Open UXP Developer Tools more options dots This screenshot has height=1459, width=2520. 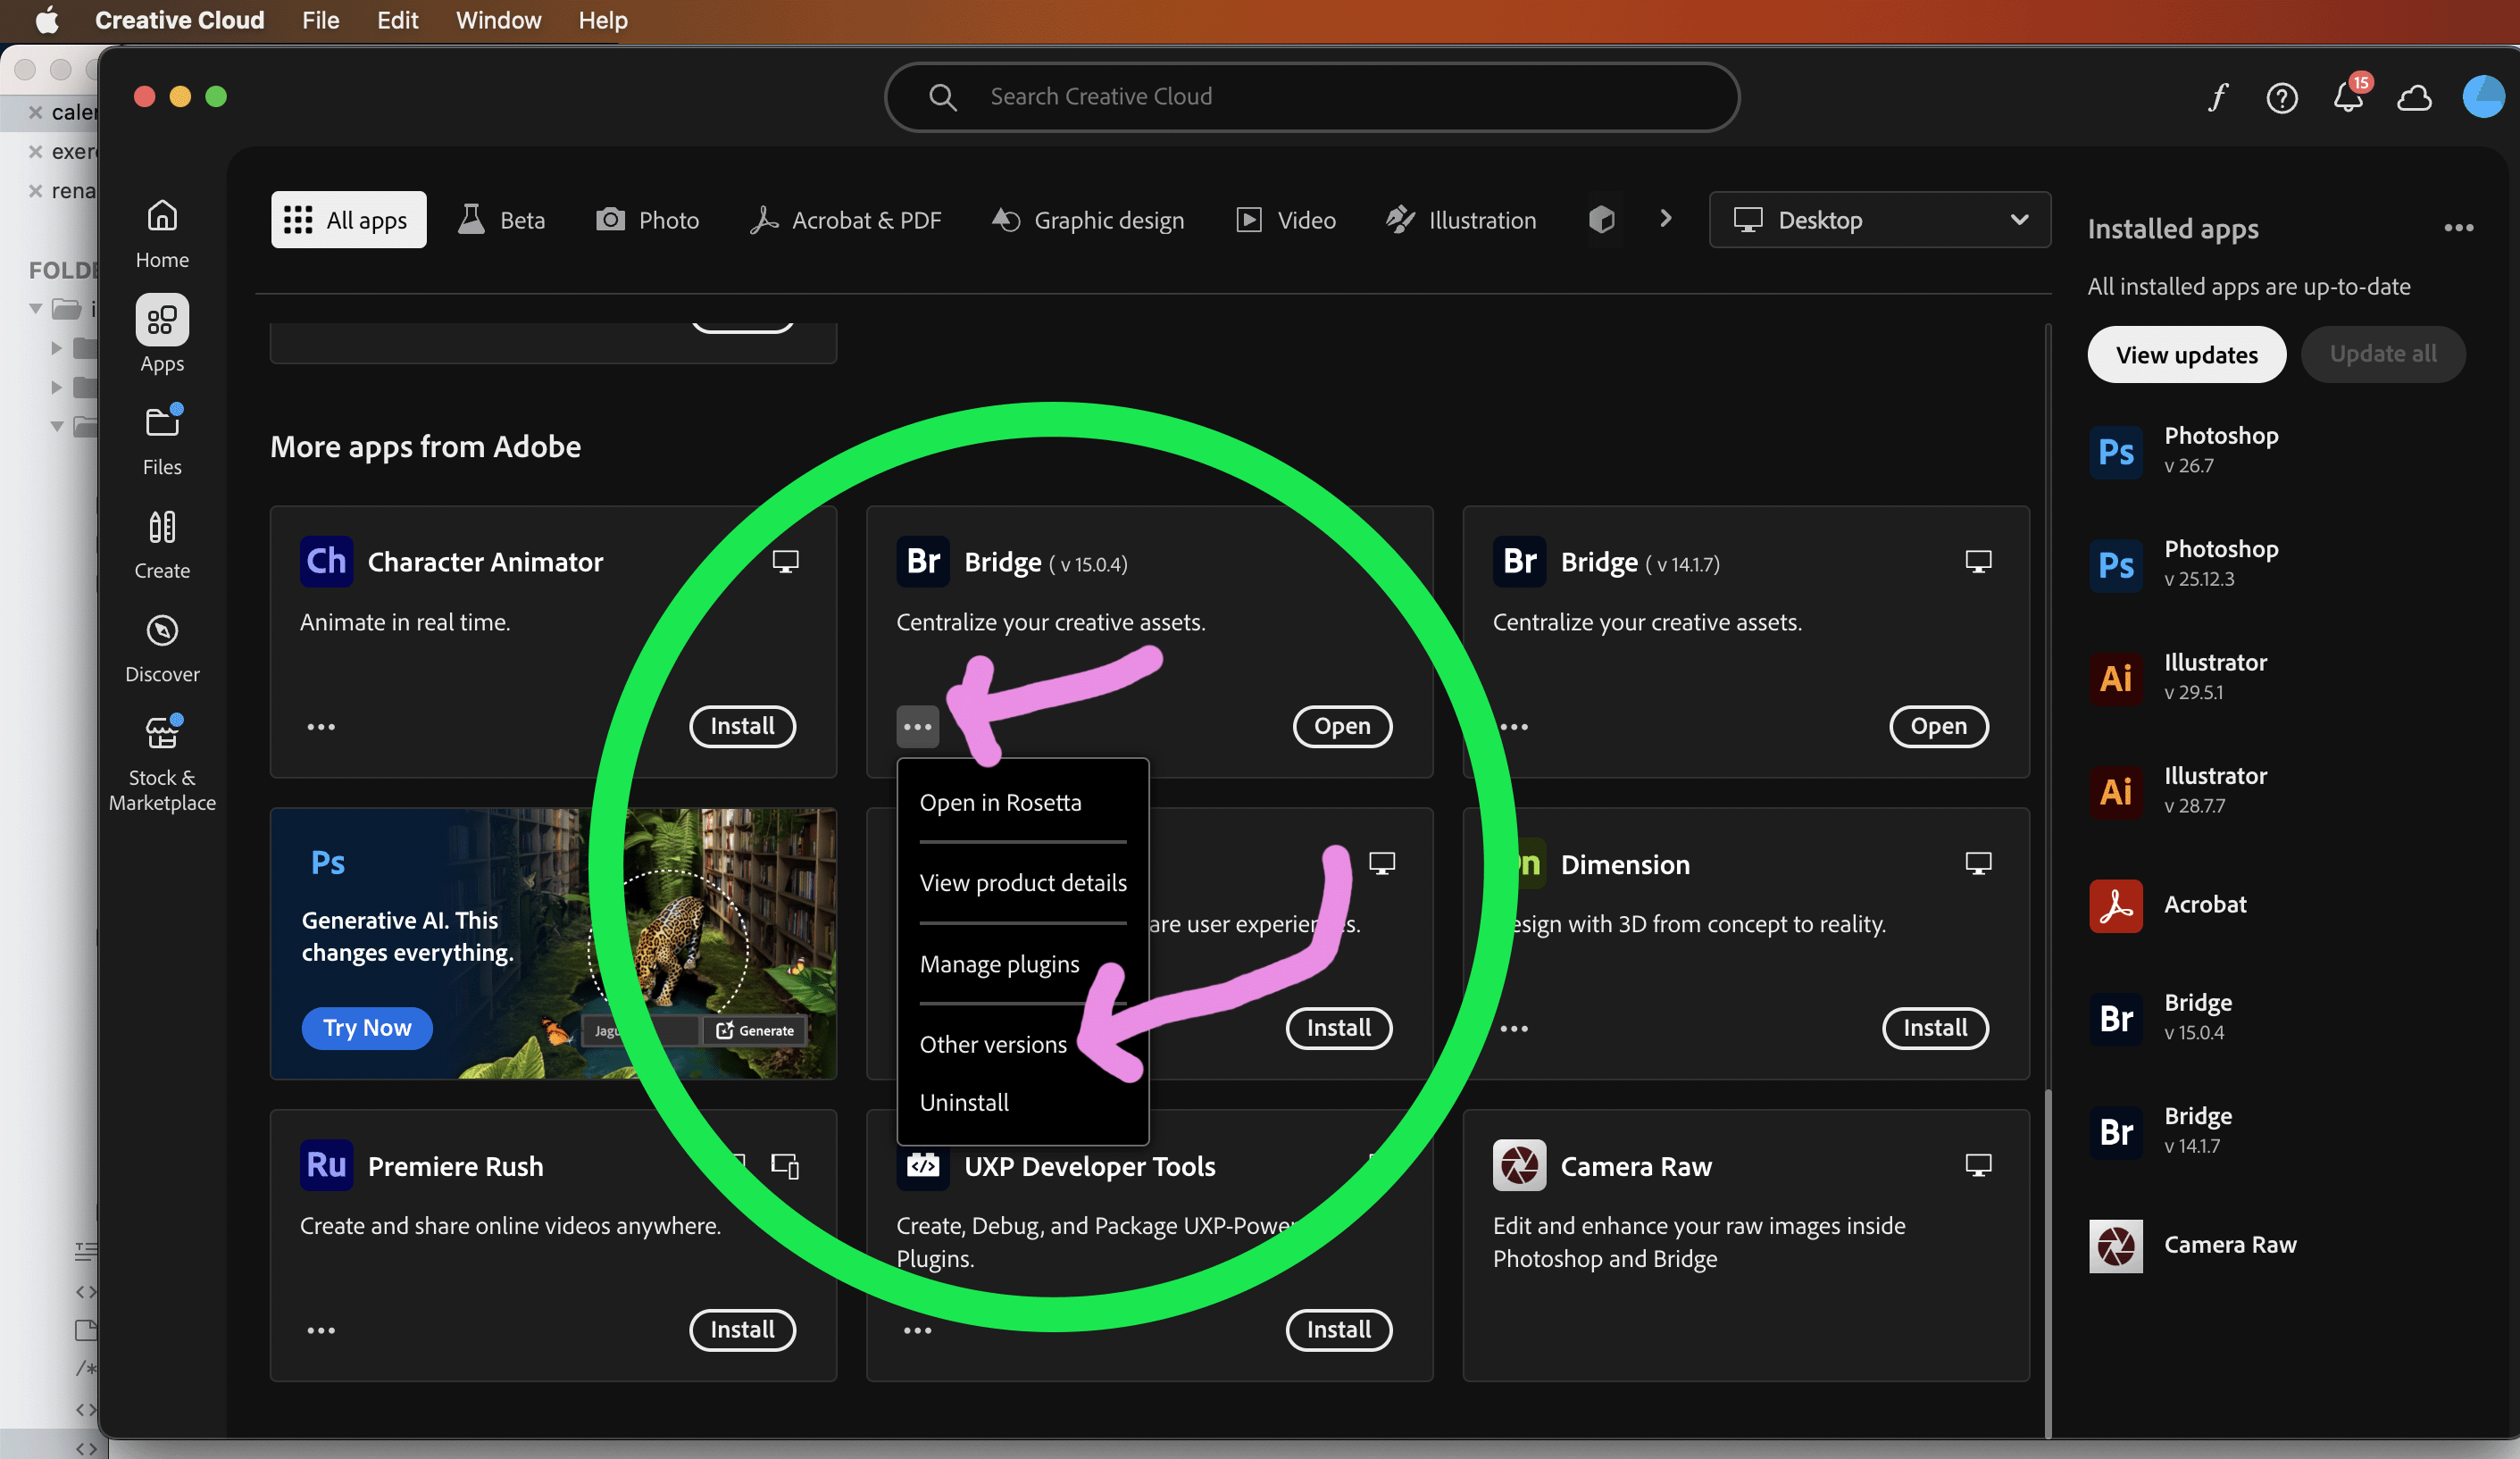click(x=917, y=1330)
